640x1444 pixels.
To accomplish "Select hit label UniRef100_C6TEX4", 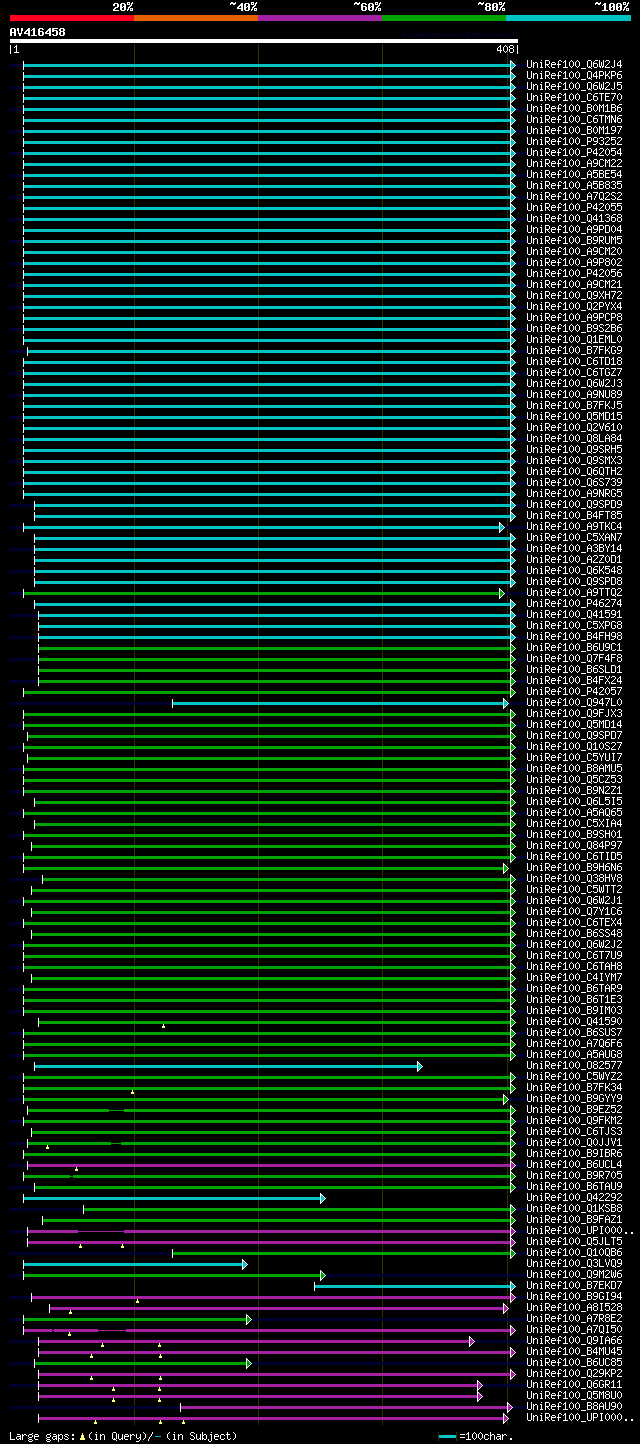I will (x=574, y=923).
